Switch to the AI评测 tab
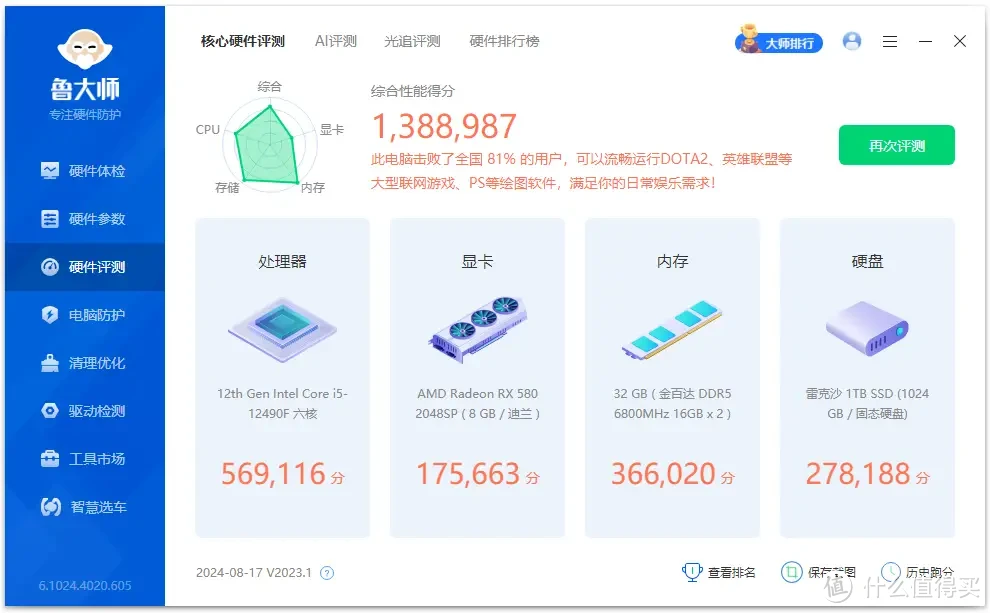The image size is (990, 613). click(336, 42)
